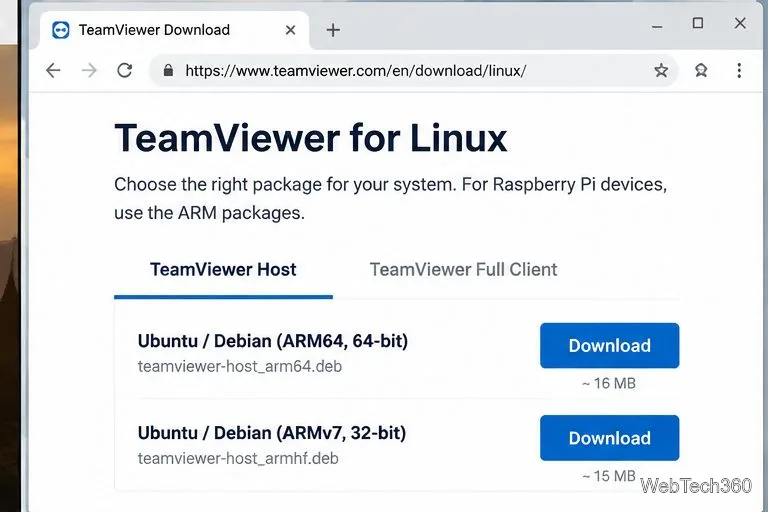The width and height of the screenshot is (768, 512).
Task: Click the padlock icon in address bar
Action: point(168,71)
